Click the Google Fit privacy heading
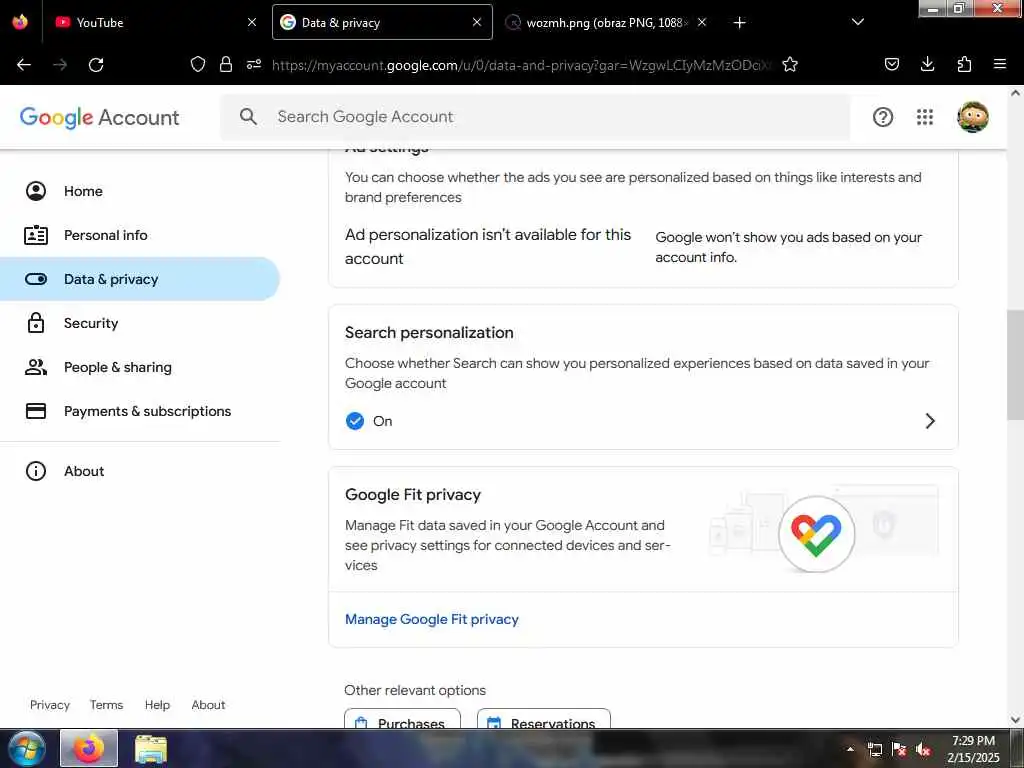Viewport: 1024px width, 768px height. 413,494
